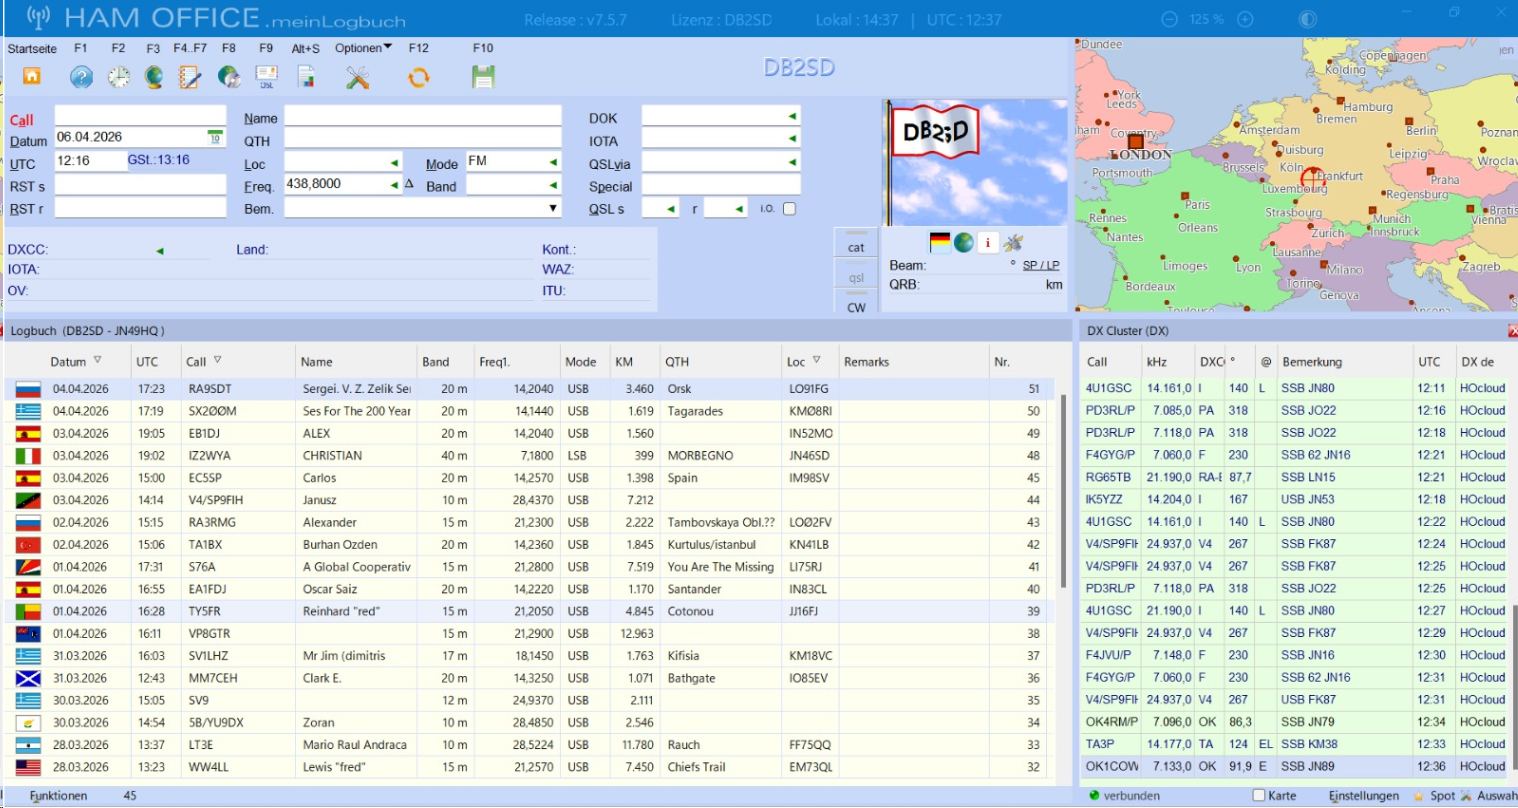Expand the Bem. remarks dropdown
Image resolution: width=1518 pixels, height=808 pixels.
pyautogui.click(x=553, y=208)
